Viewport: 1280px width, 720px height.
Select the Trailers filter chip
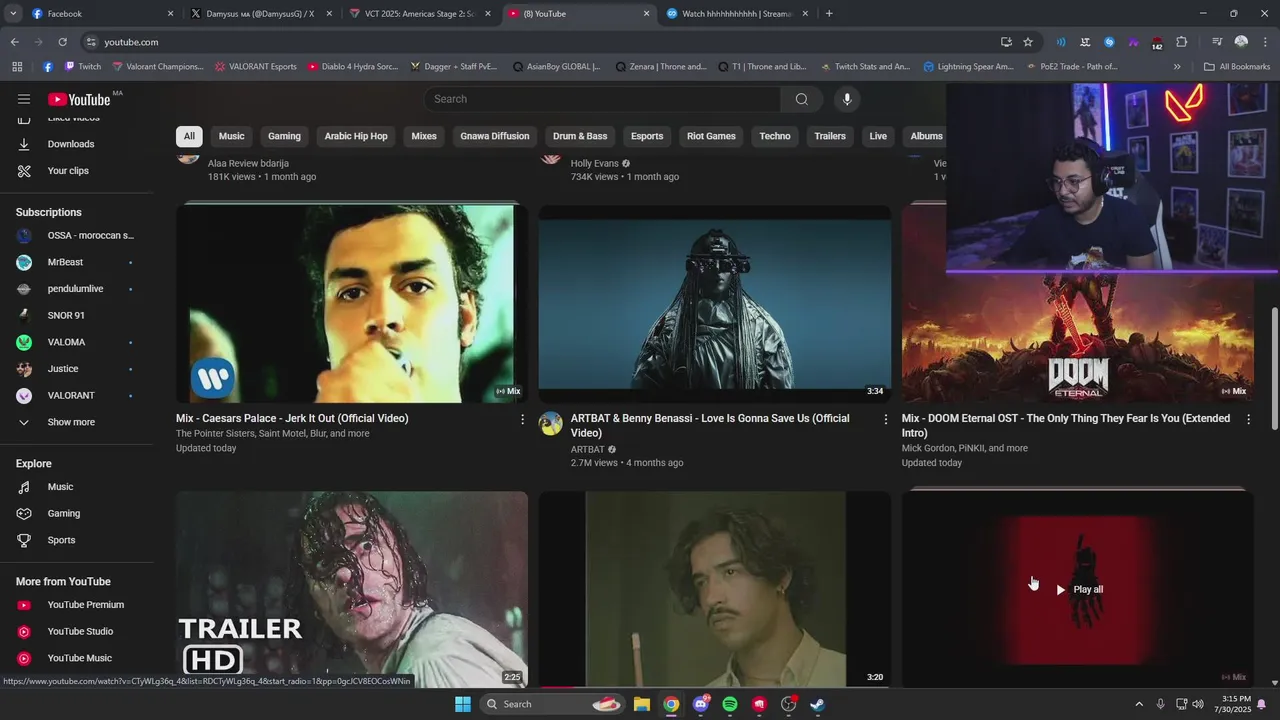pyautogui.click(x=830, y=136)
